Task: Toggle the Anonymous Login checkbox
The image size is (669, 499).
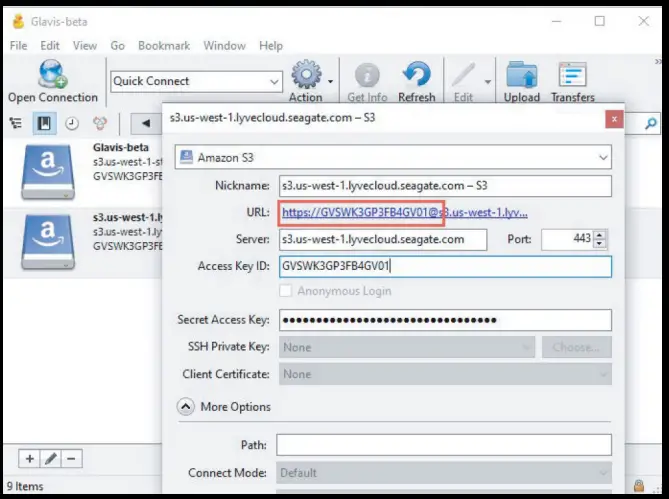Action: coord(285,291)
